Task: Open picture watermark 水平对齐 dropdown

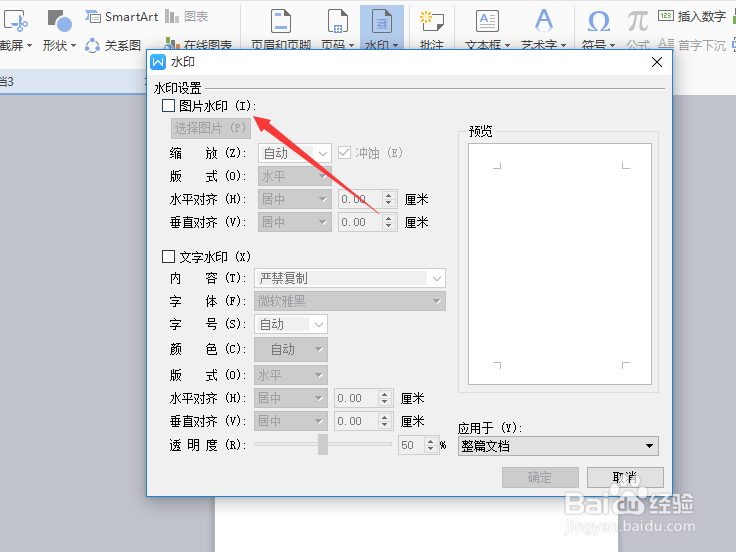Action: (x=295, y=199)
